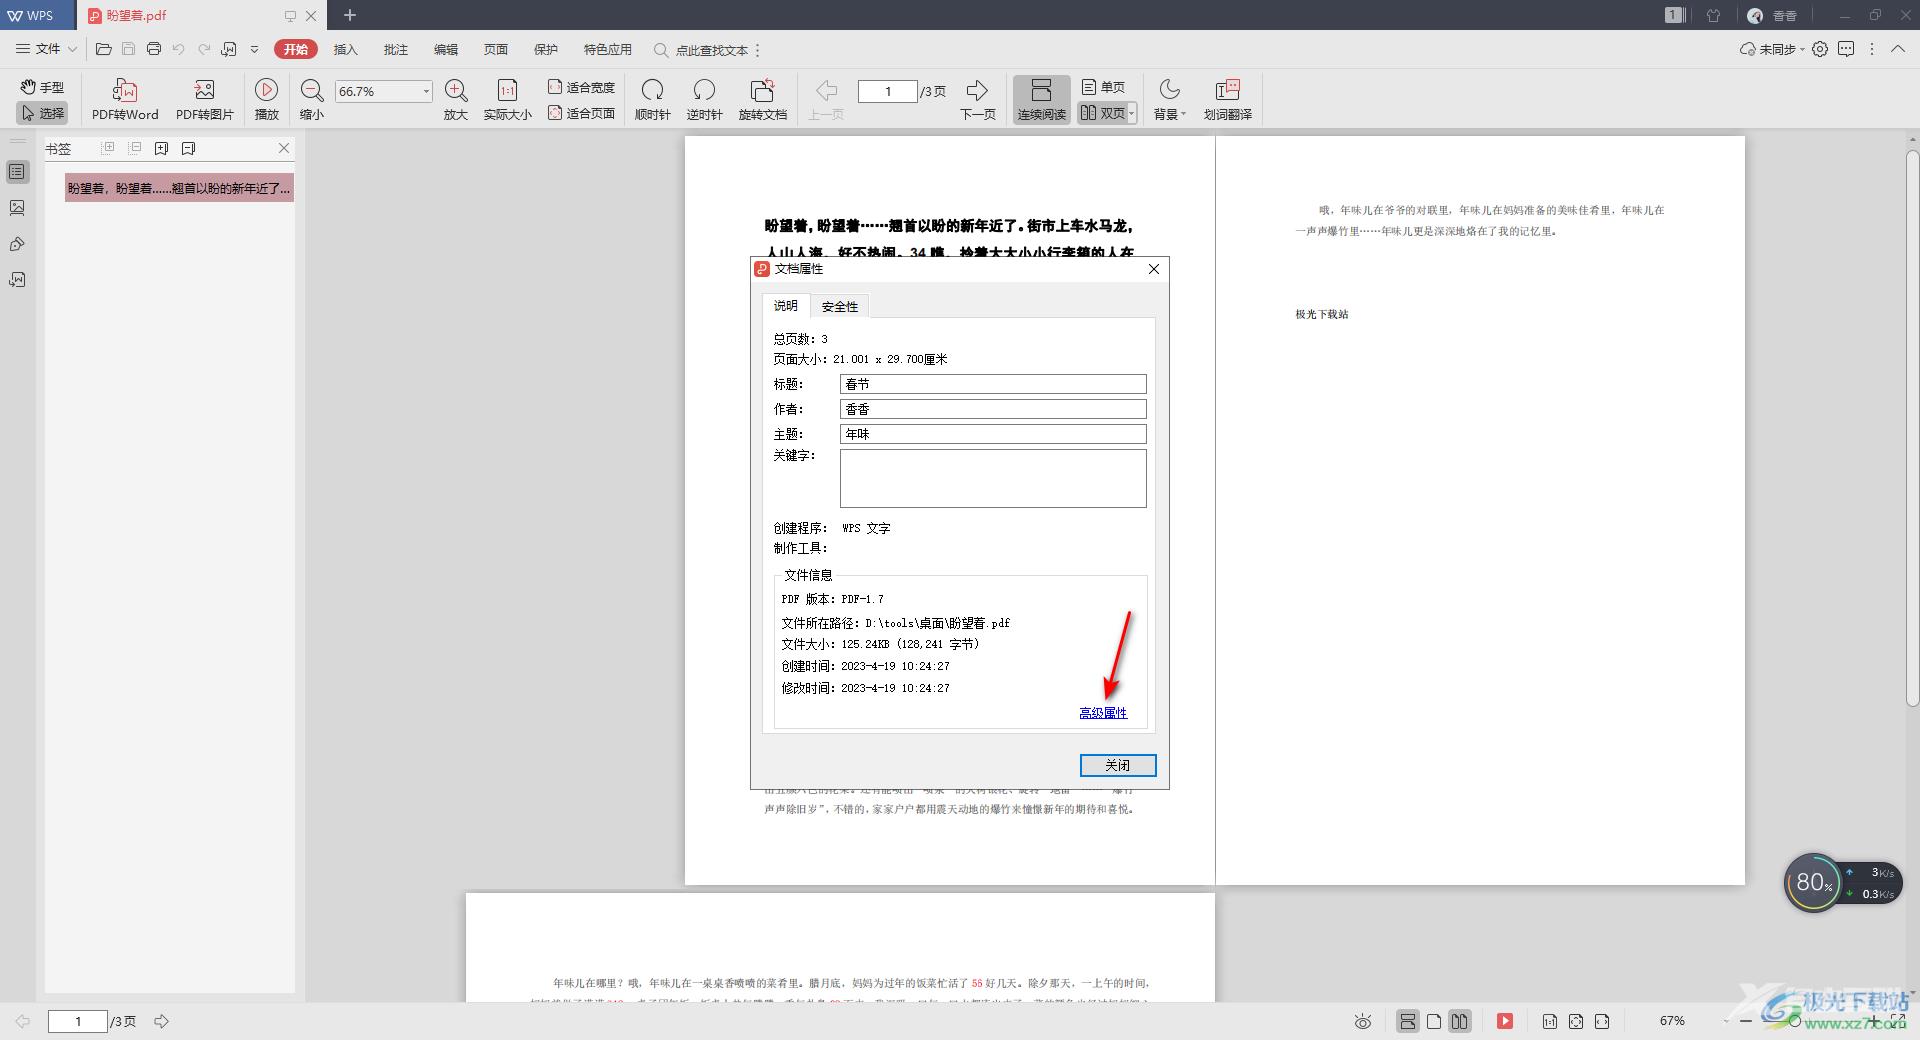The image size is (1920, 1040).
Task: Toggle status bar two-page icon
Action: click(x=1460, y=1021)
